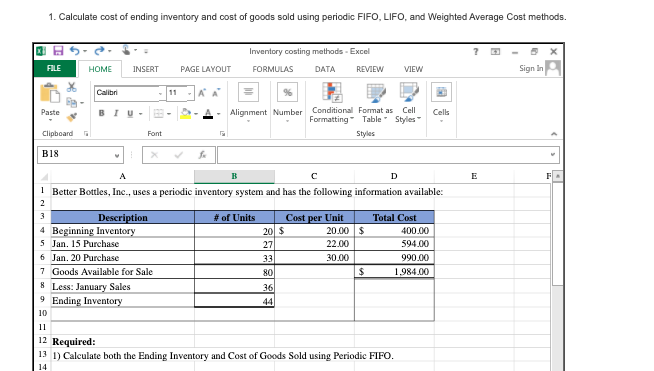Toggle bold formatting
Image resolution: width=654 pixels, height=371 pixels.
[x=101, y=113]
